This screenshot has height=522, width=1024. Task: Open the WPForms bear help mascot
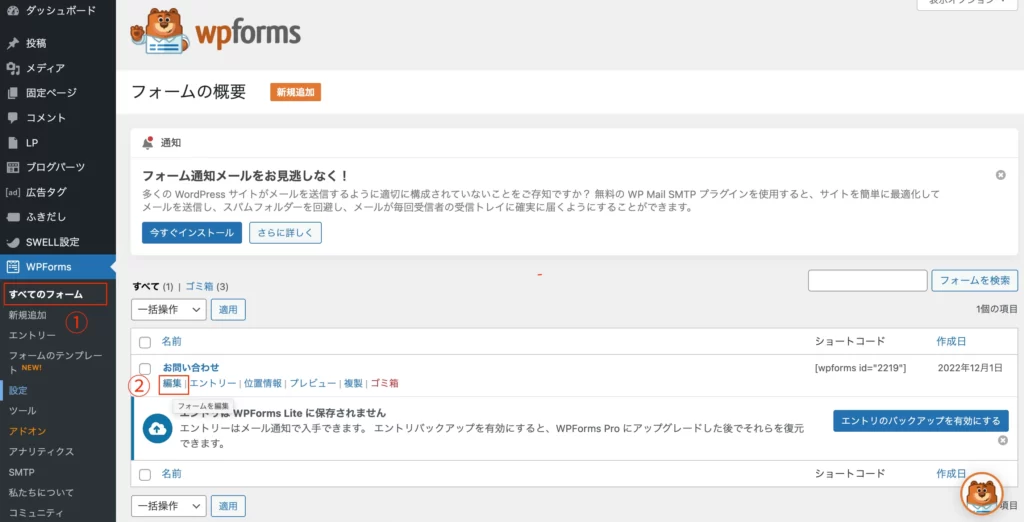[982, 494]
